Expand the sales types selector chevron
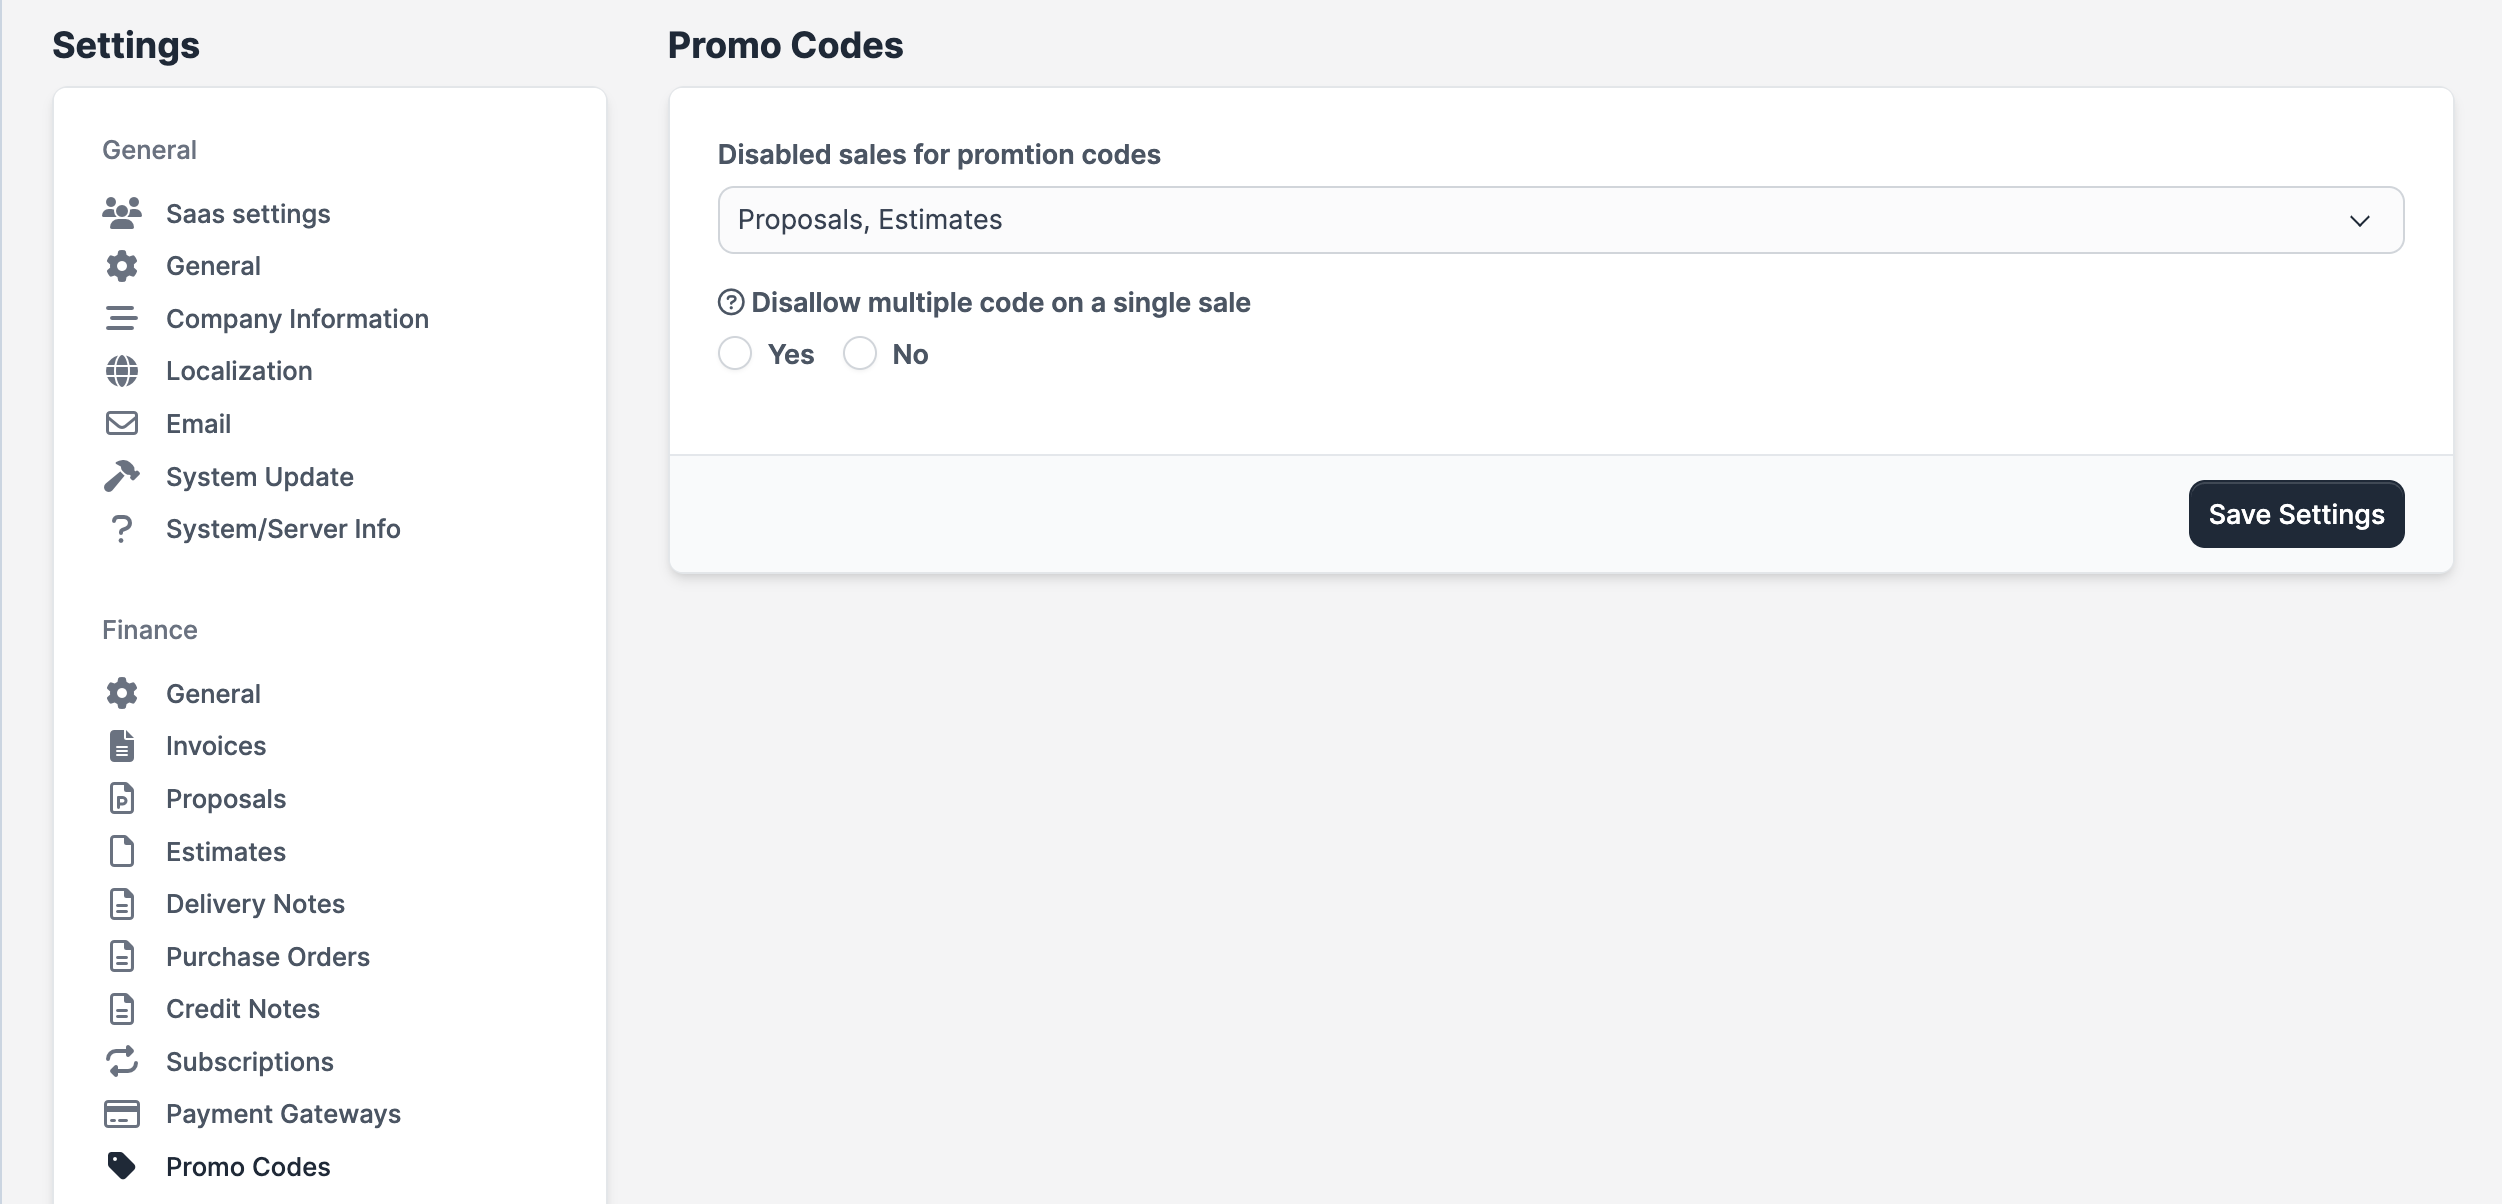 (x=2362, y=219)
